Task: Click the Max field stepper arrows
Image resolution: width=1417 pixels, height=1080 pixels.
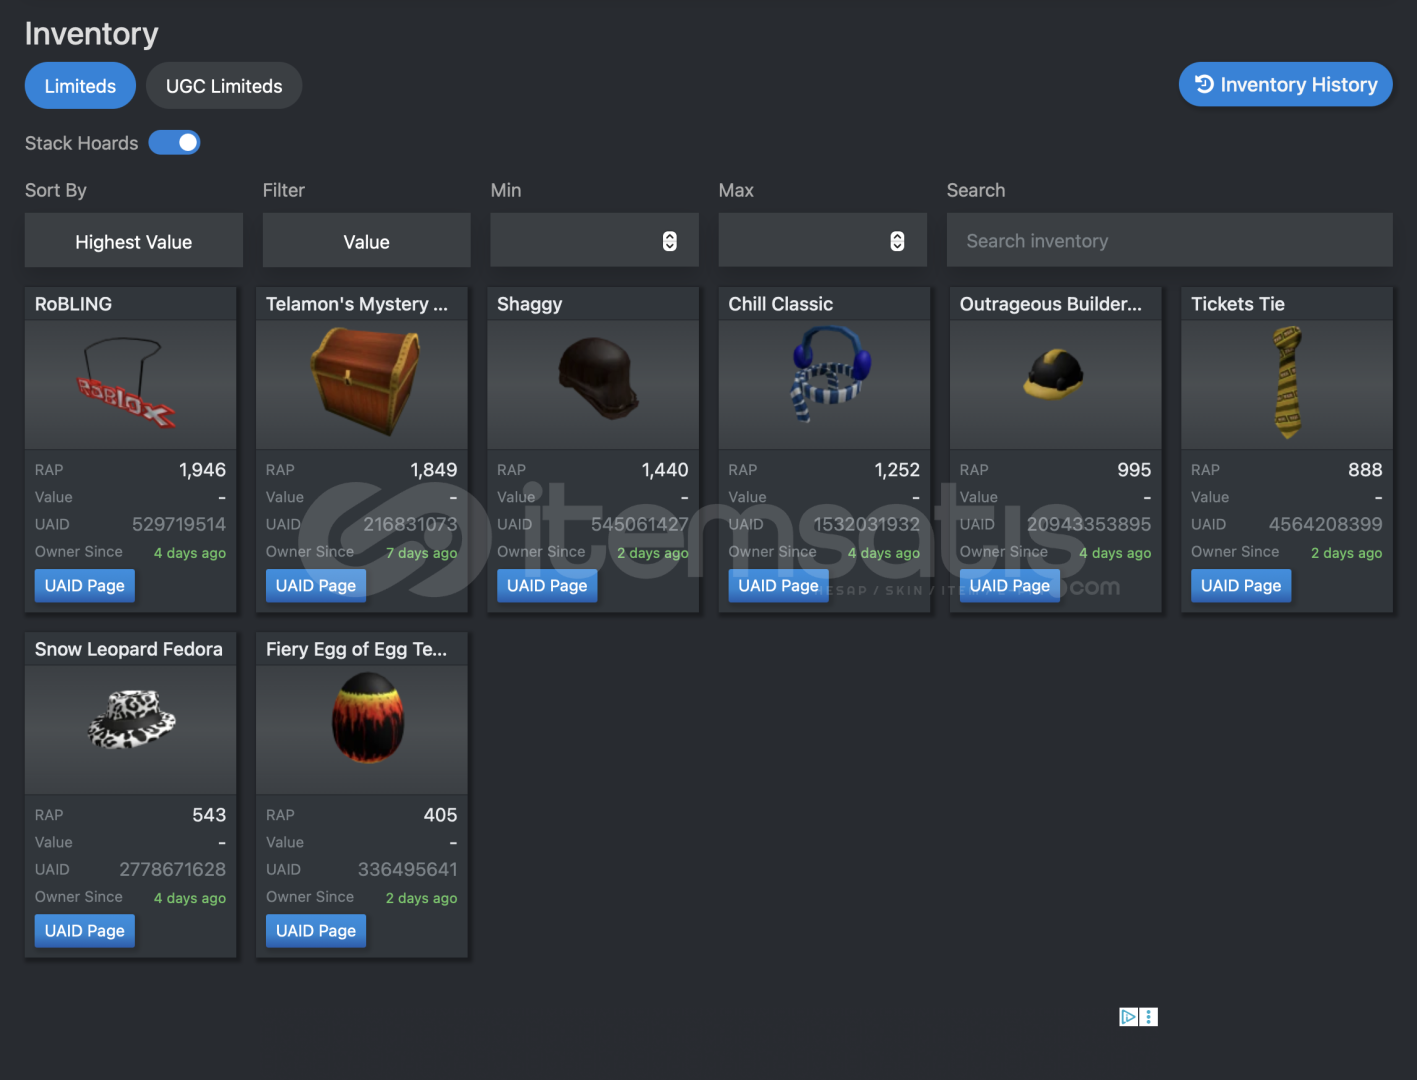Action: (897, 241)
